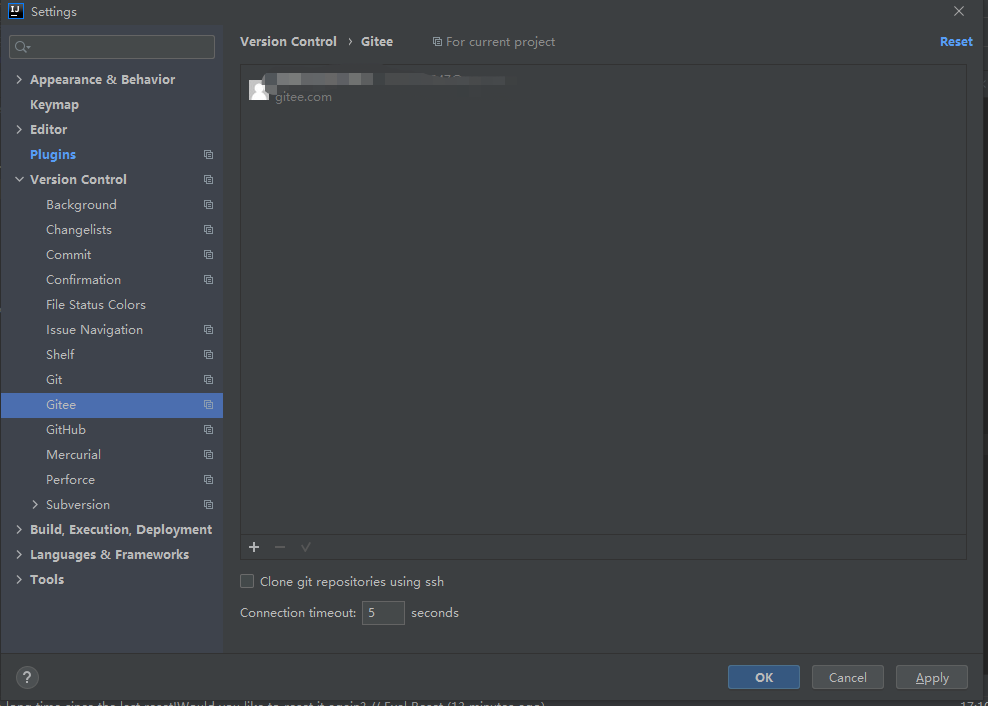Click the Gitee account avatar icon
The image size is (988, 706).
[259, 90]
